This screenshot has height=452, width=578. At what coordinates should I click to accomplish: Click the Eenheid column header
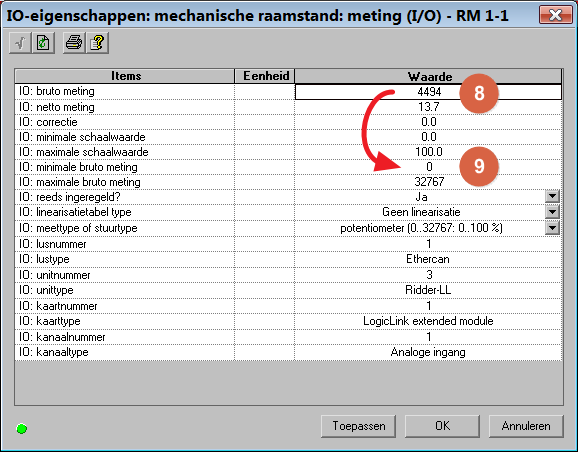tap(265, 76)
